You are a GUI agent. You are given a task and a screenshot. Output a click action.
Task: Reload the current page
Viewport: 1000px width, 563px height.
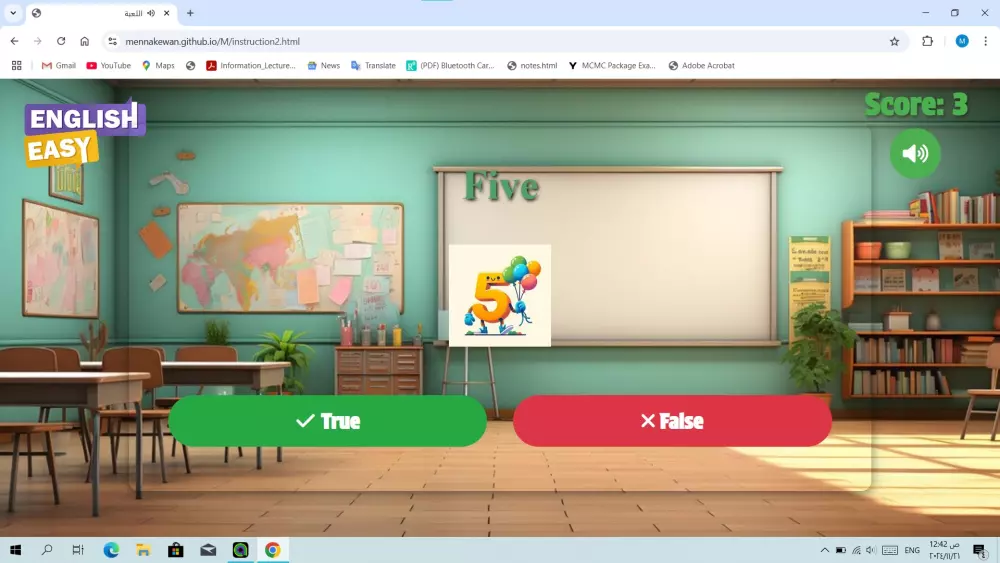coord(61,41)
